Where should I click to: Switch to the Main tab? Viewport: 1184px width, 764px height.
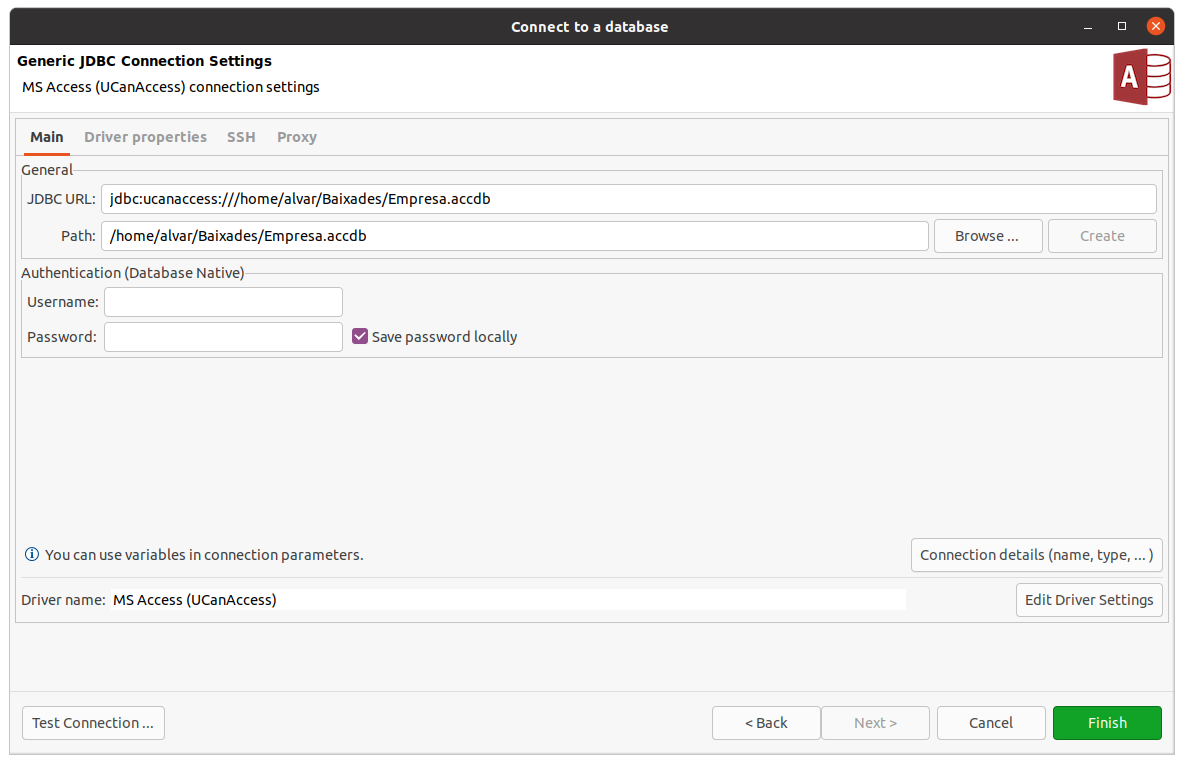tap(47, 137)
